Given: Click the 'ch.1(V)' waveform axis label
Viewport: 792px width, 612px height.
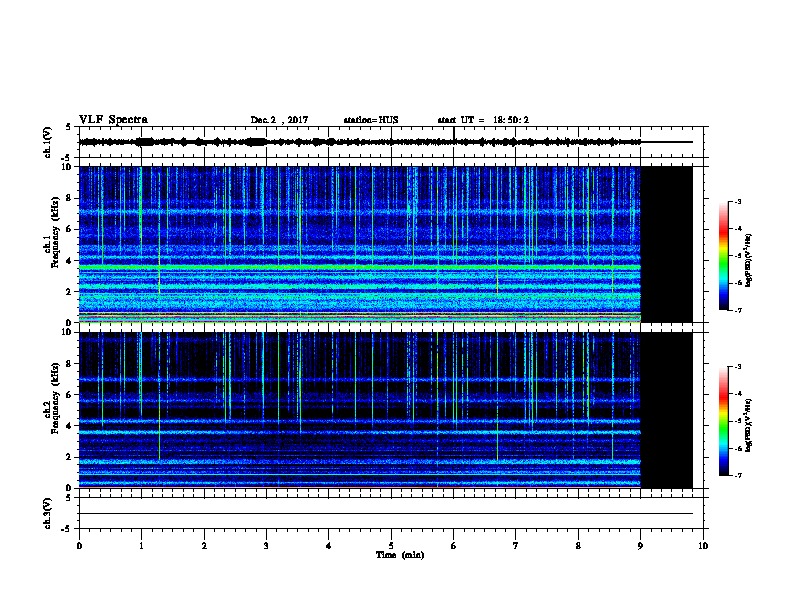Looking at the screenshot, I should coord(48,142).
